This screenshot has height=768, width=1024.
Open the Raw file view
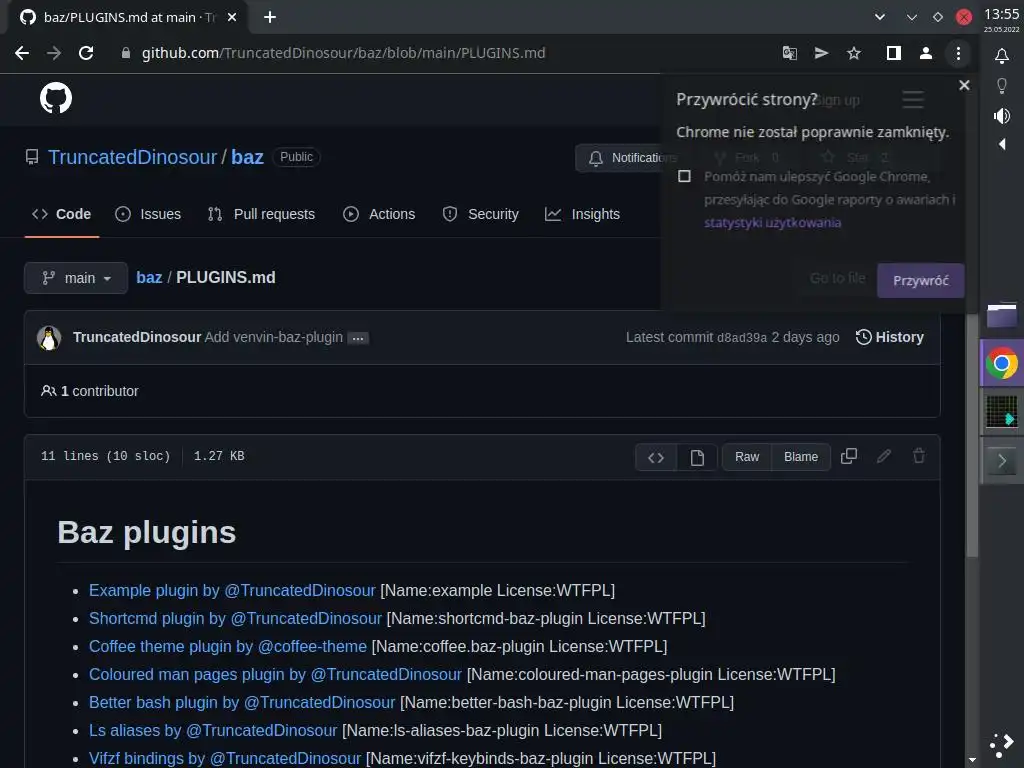point(746,457)
